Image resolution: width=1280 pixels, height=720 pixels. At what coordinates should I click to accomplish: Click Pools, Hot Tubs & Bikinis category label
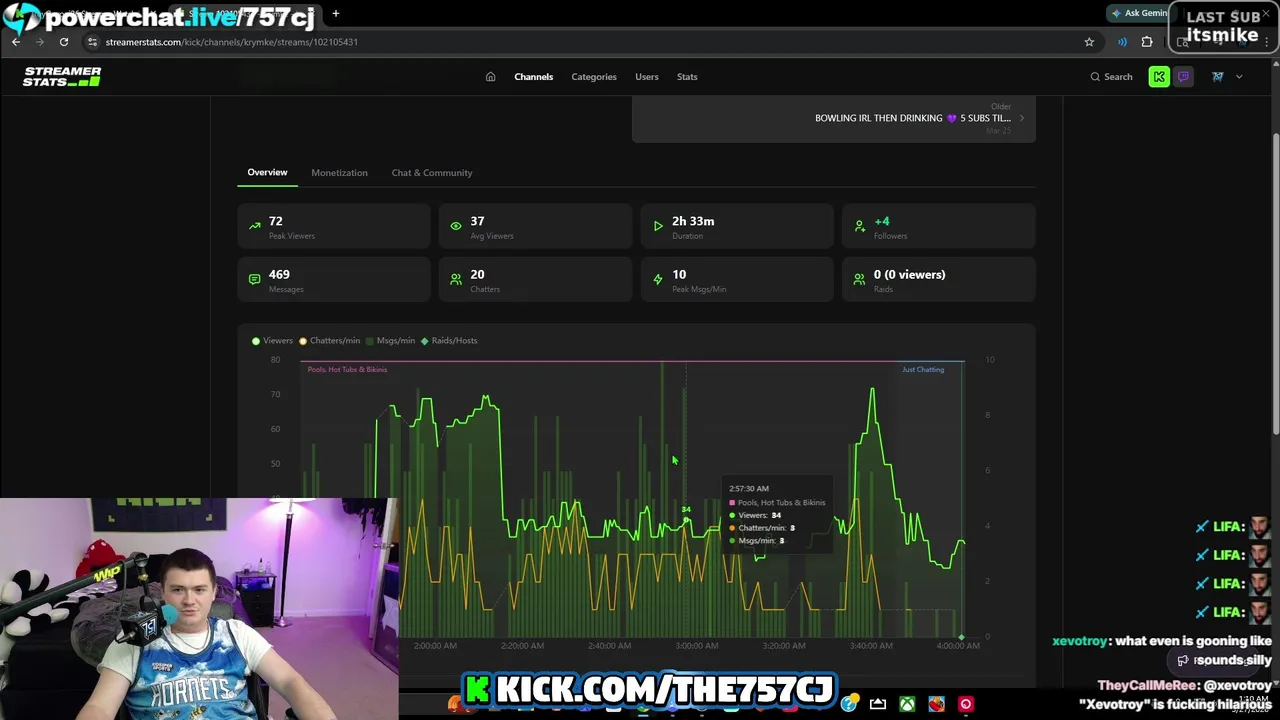347,370
